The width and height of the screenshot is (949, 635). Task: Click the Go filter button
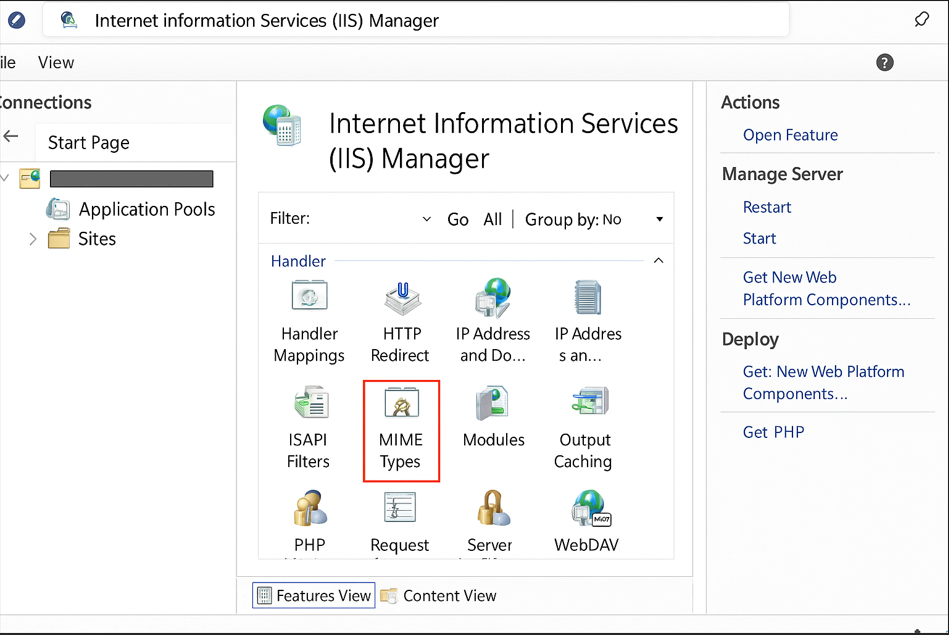(x=458, y=219)
